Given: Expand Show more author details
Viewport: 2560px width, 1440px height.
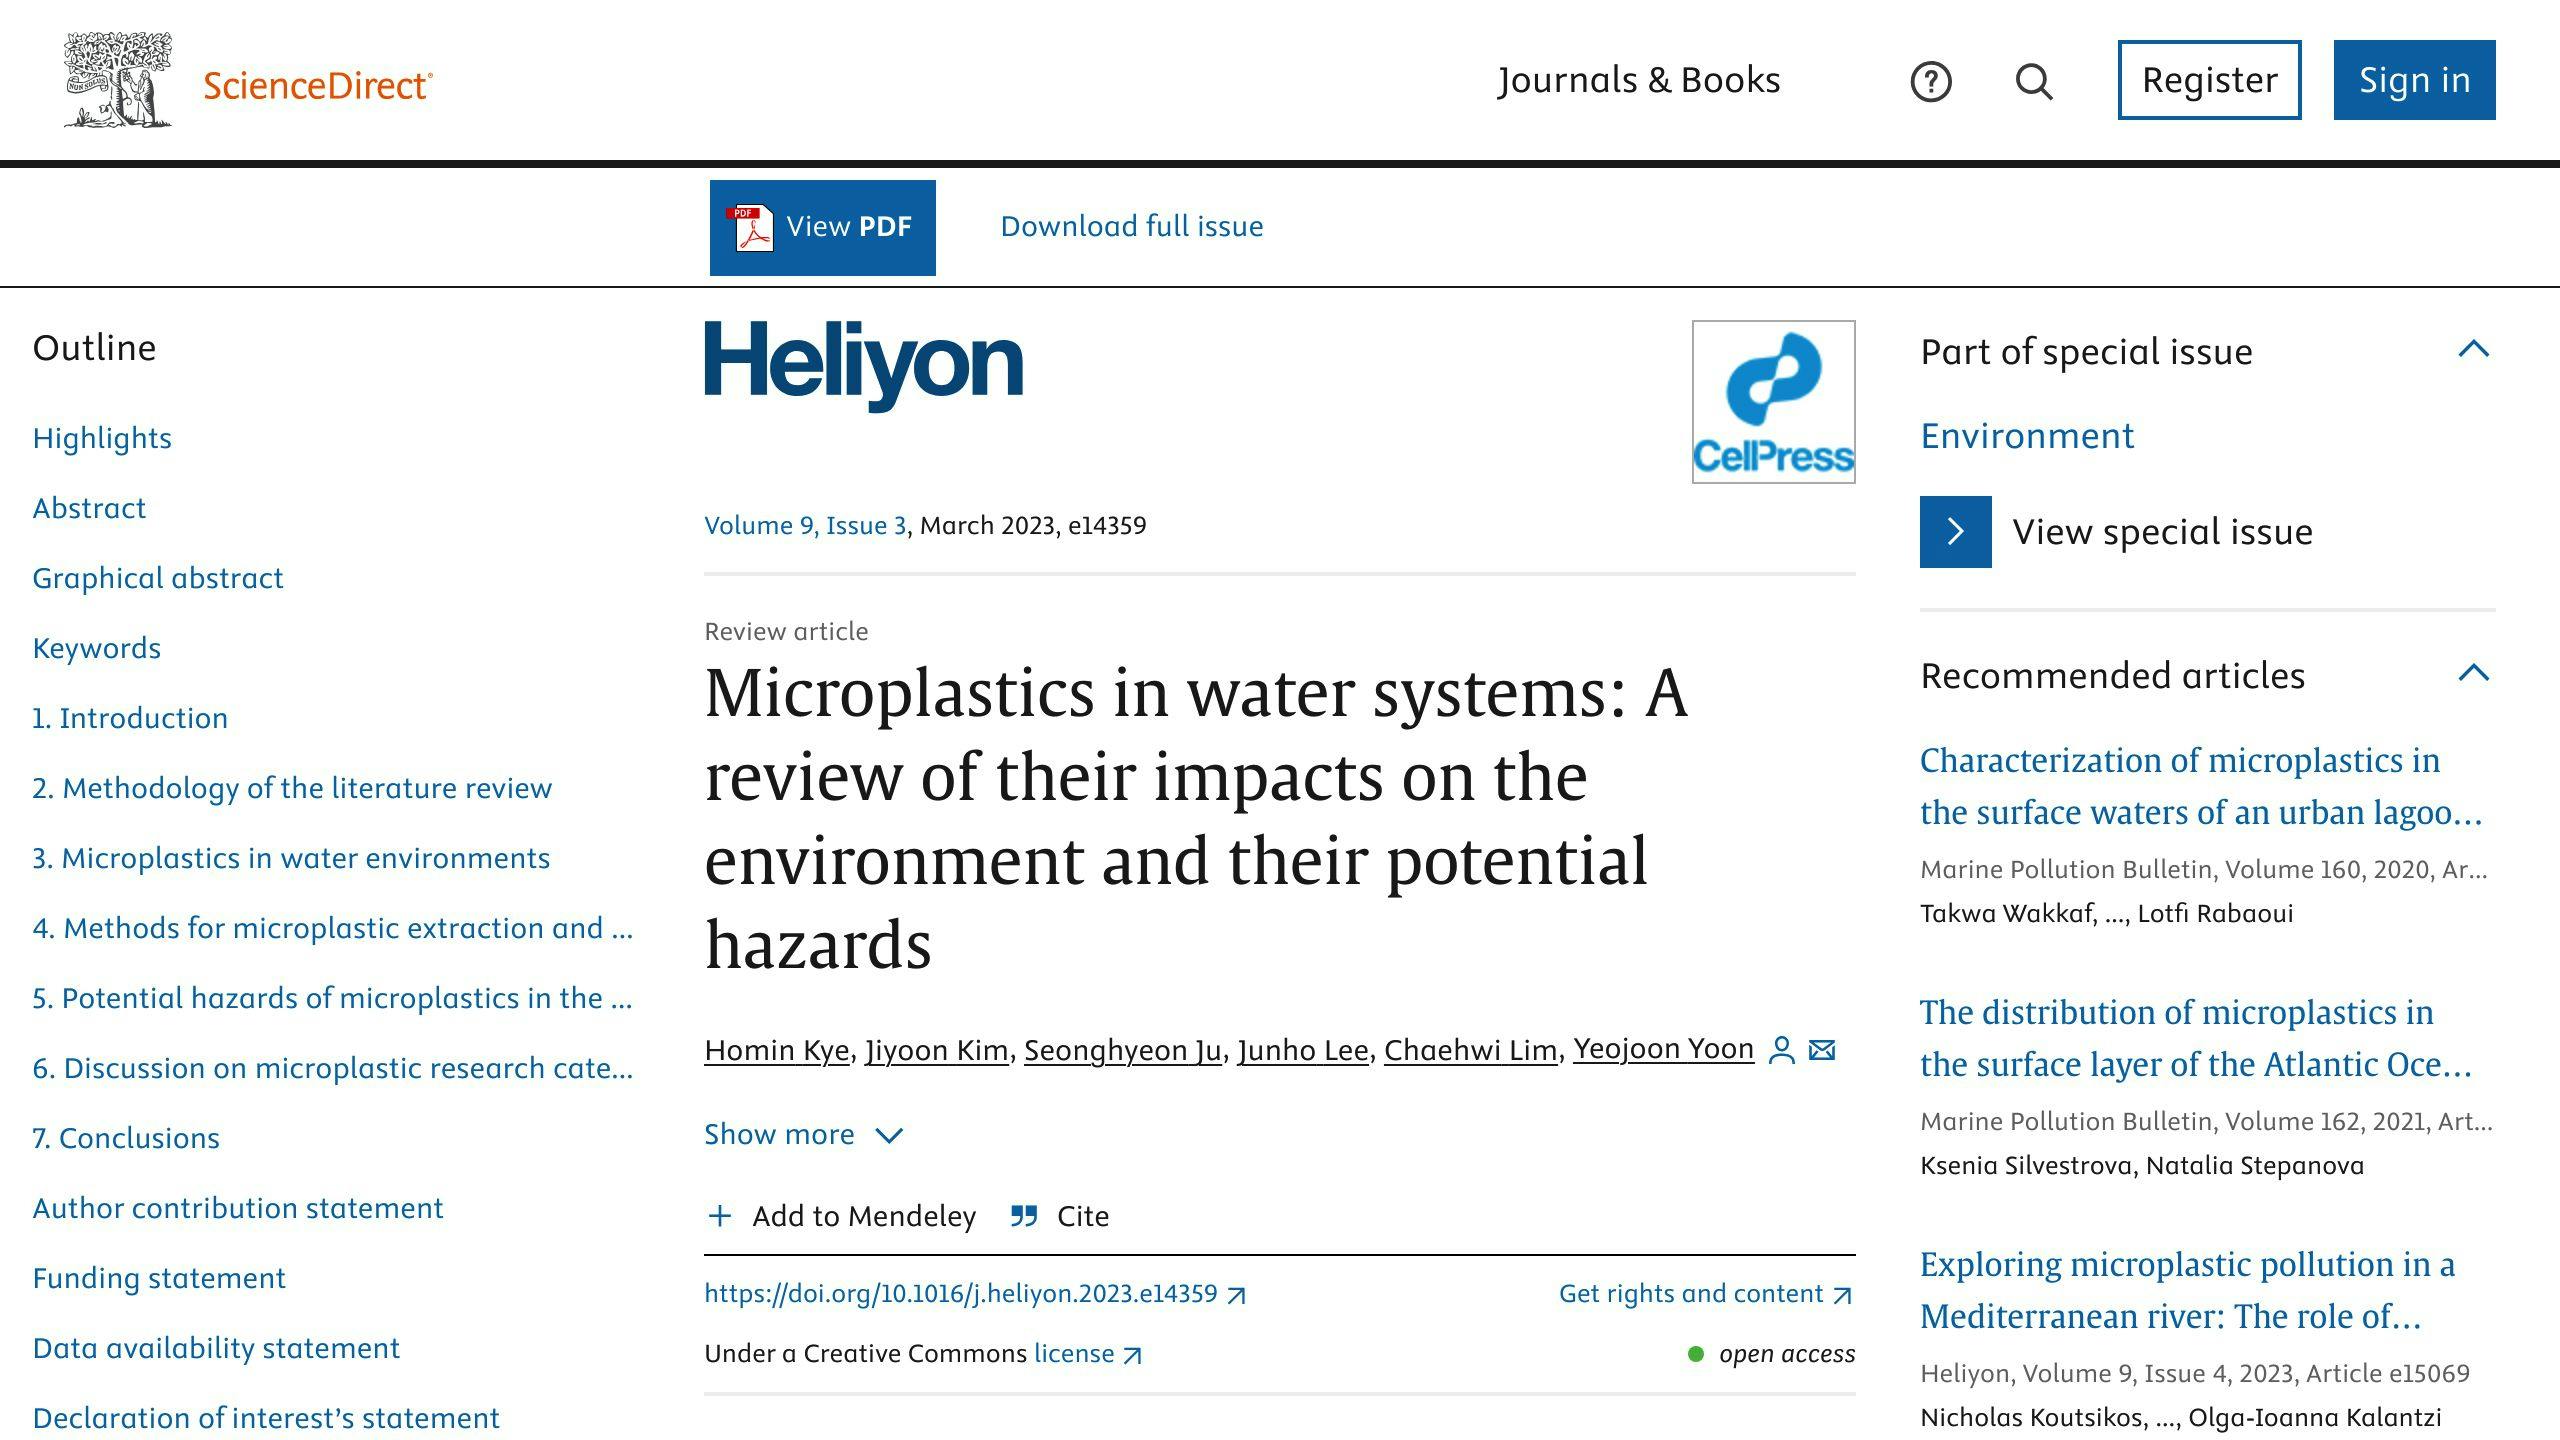Looking at the screenshot, I should pos(803,1135).
